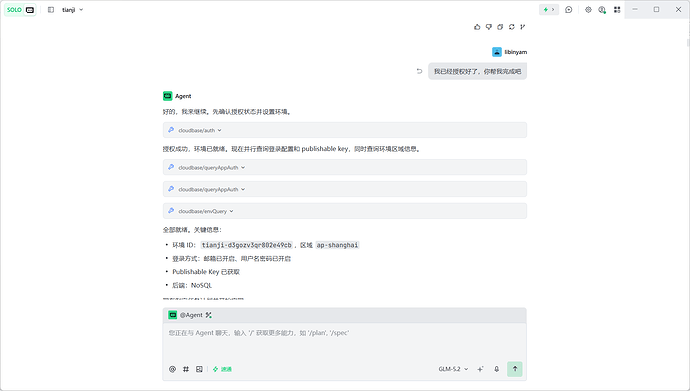Click the # context icon

[186, 369]
